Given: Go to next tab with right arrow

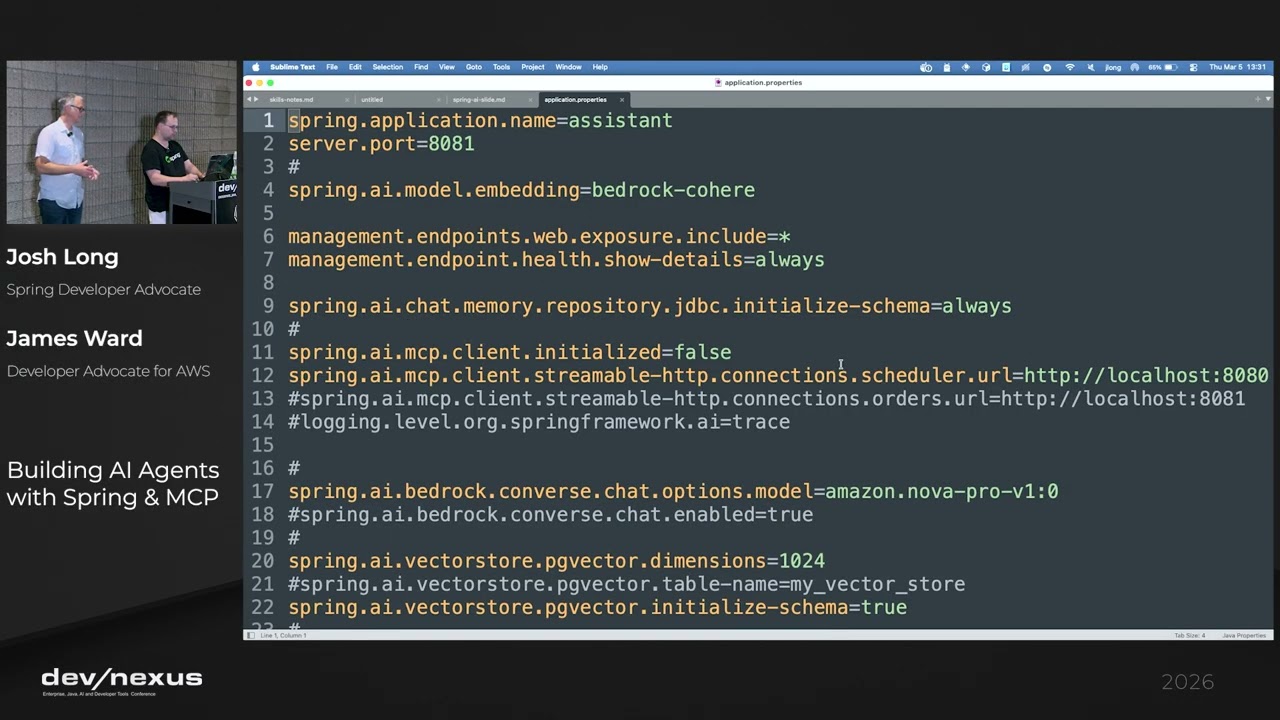Looking at the screenshot, I should click(x=256, y=99).
